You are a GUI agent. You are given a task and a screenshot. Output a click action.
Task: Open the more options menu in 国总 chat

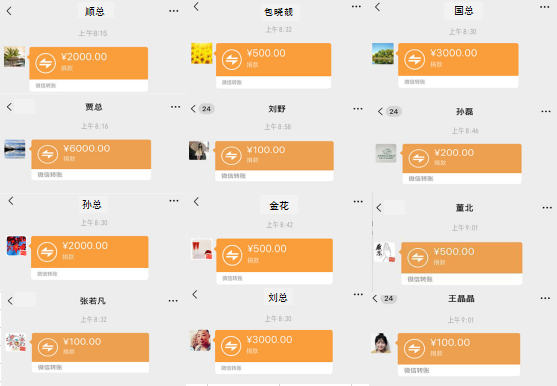point(545,7)
